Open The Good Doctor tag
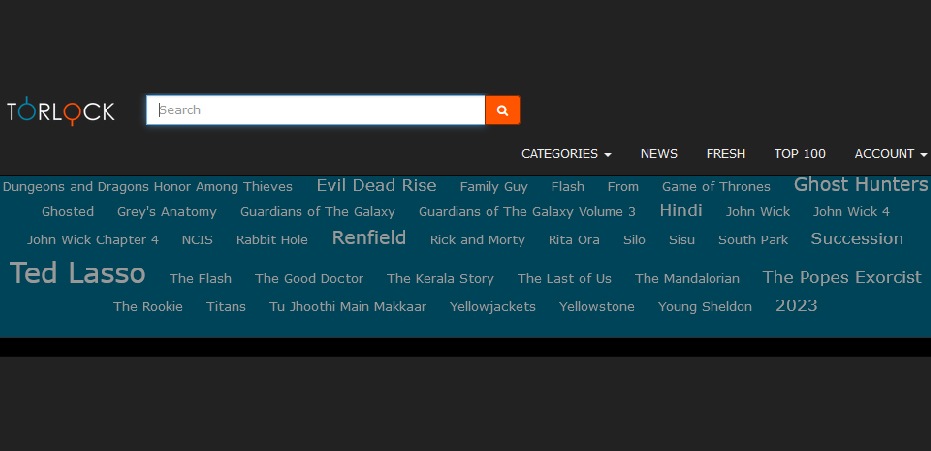 pyautogui.click(x=309, y=278)
